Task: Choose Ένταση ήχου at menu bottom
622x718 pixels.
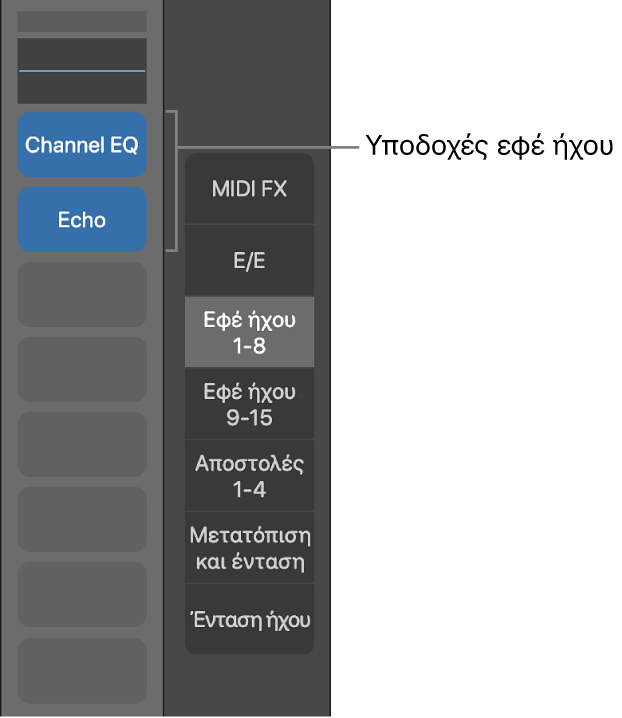Action: point(249,620)
